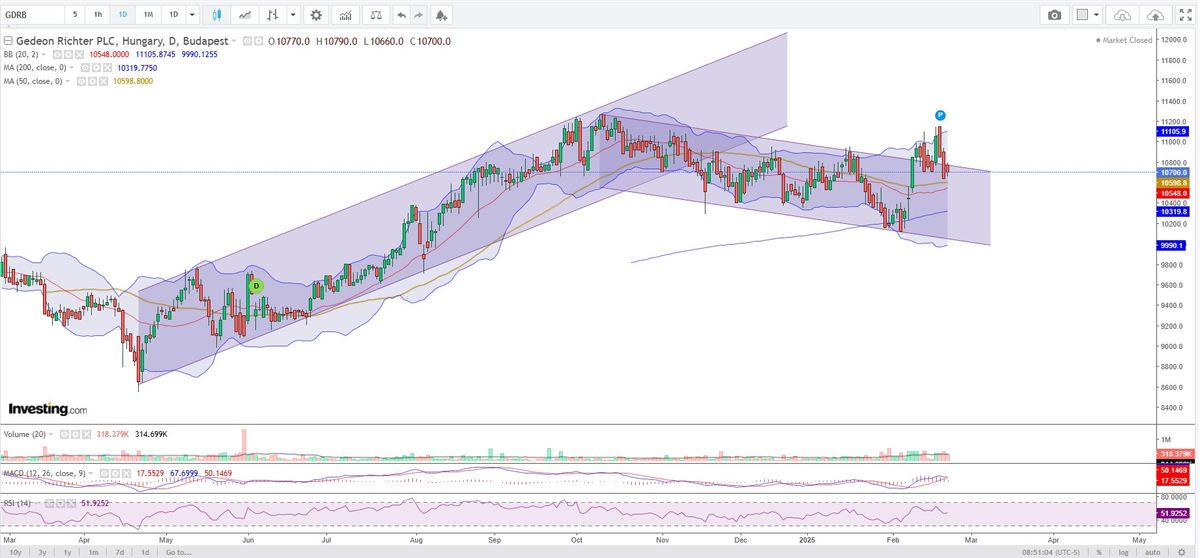Set time range to 10y

pos(15,552)
